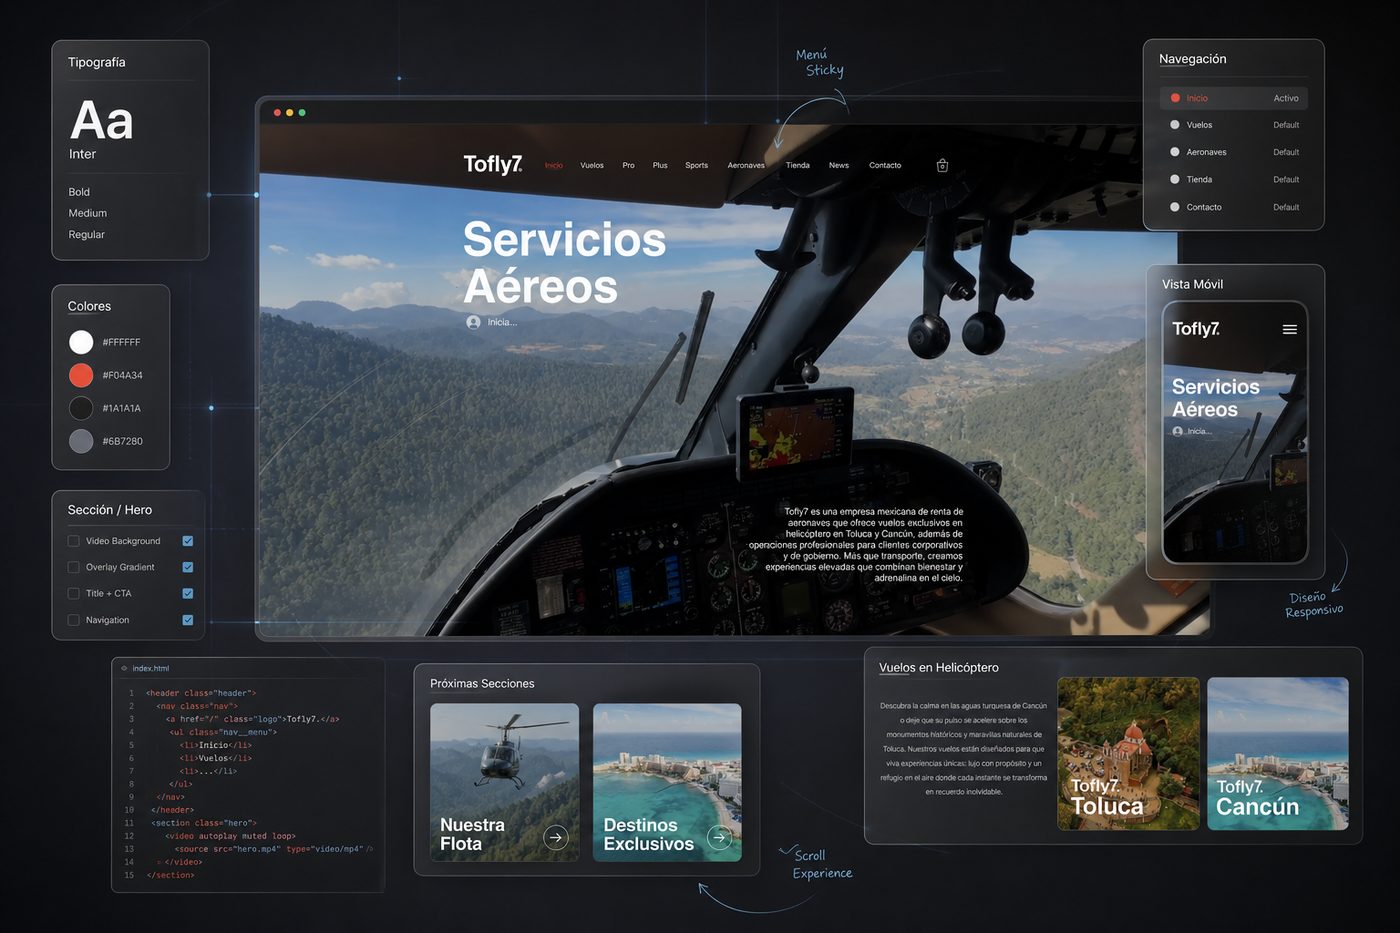
Task: Open the Tienda item in the site menu
Action: coord(798,165)
